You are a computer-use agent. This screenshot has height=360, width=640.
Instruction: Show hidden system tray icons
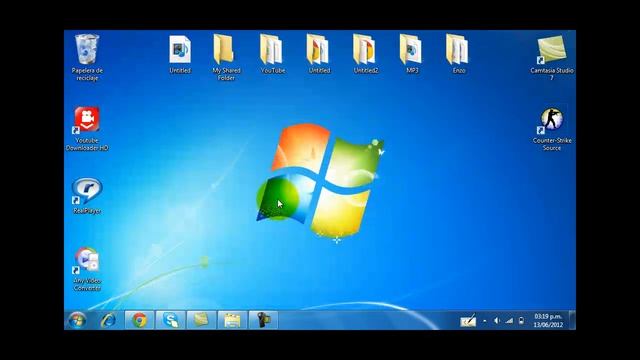(x=485, y=321)
